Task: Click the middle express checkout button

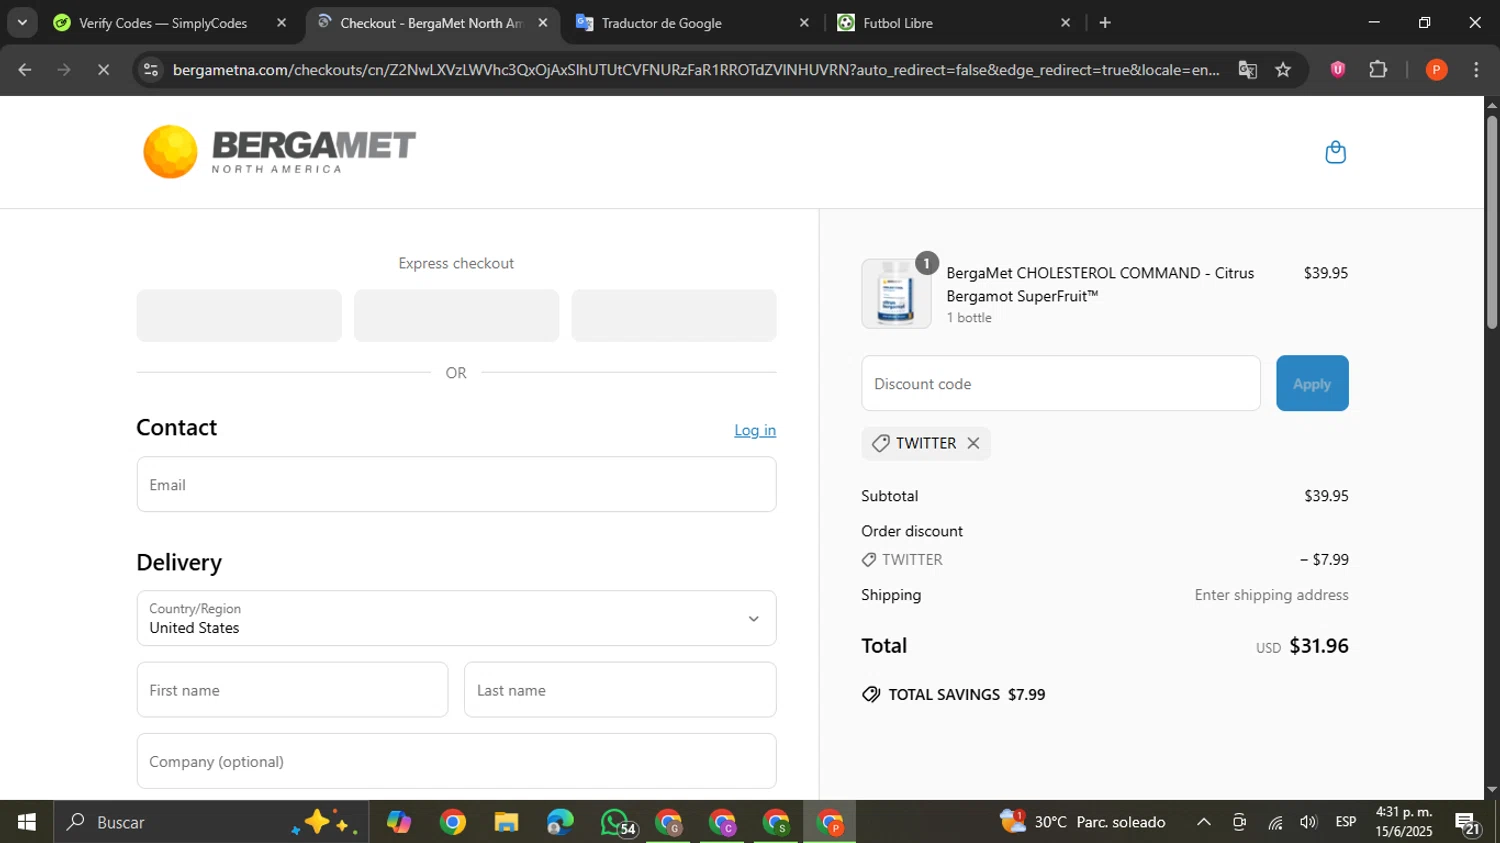Action: point(456,316)
